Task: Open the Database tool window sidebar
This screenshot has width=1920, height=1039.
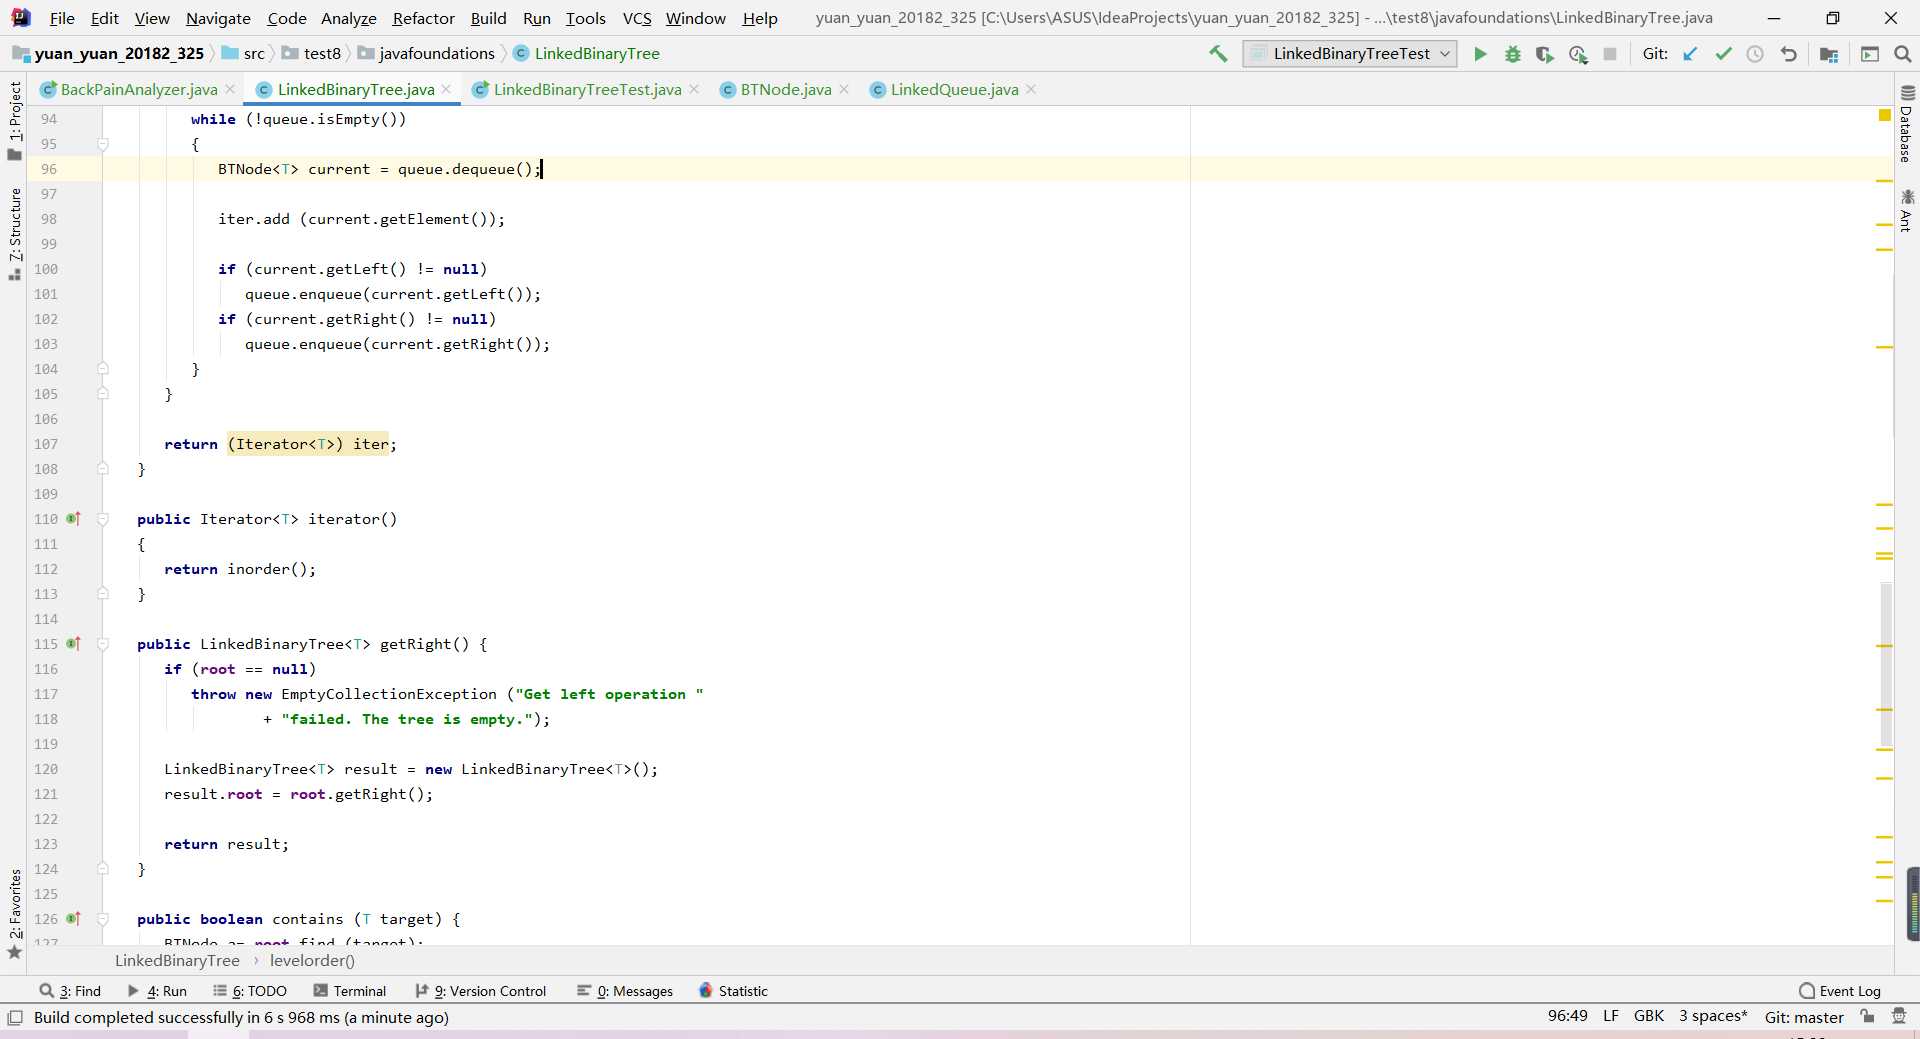Action: [x=1906, y=124]
